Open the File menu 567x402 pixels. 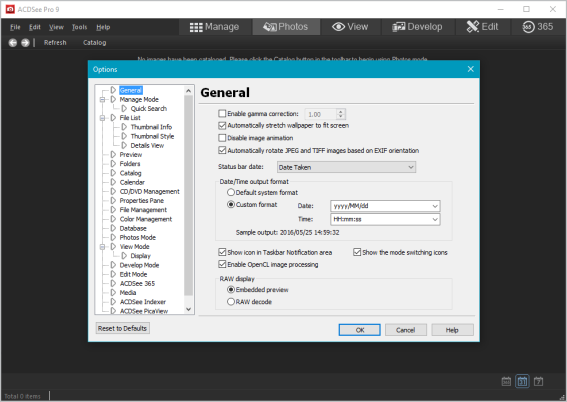point(15,27)
